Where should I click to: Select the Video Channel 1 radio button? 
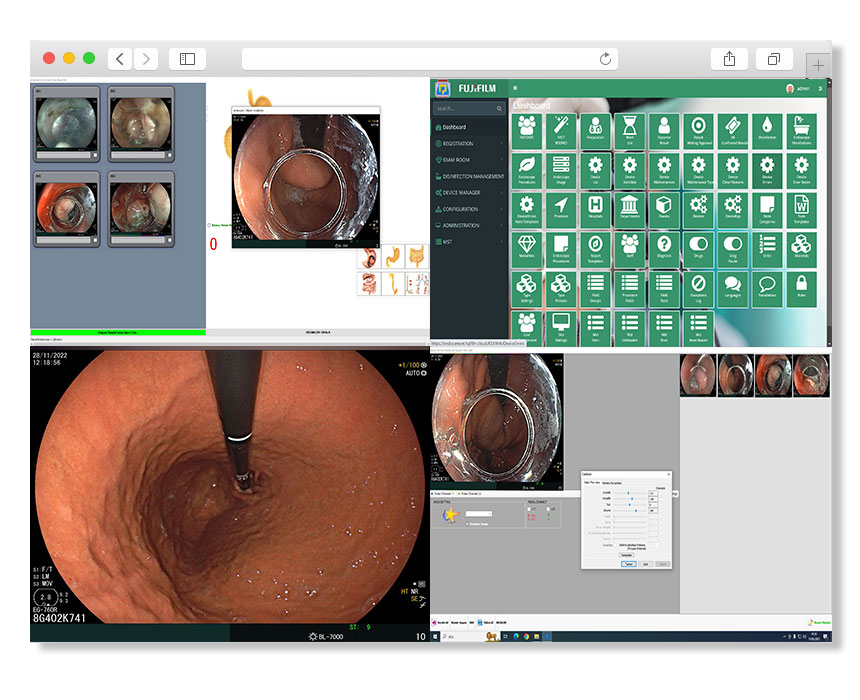pos(434,493)
